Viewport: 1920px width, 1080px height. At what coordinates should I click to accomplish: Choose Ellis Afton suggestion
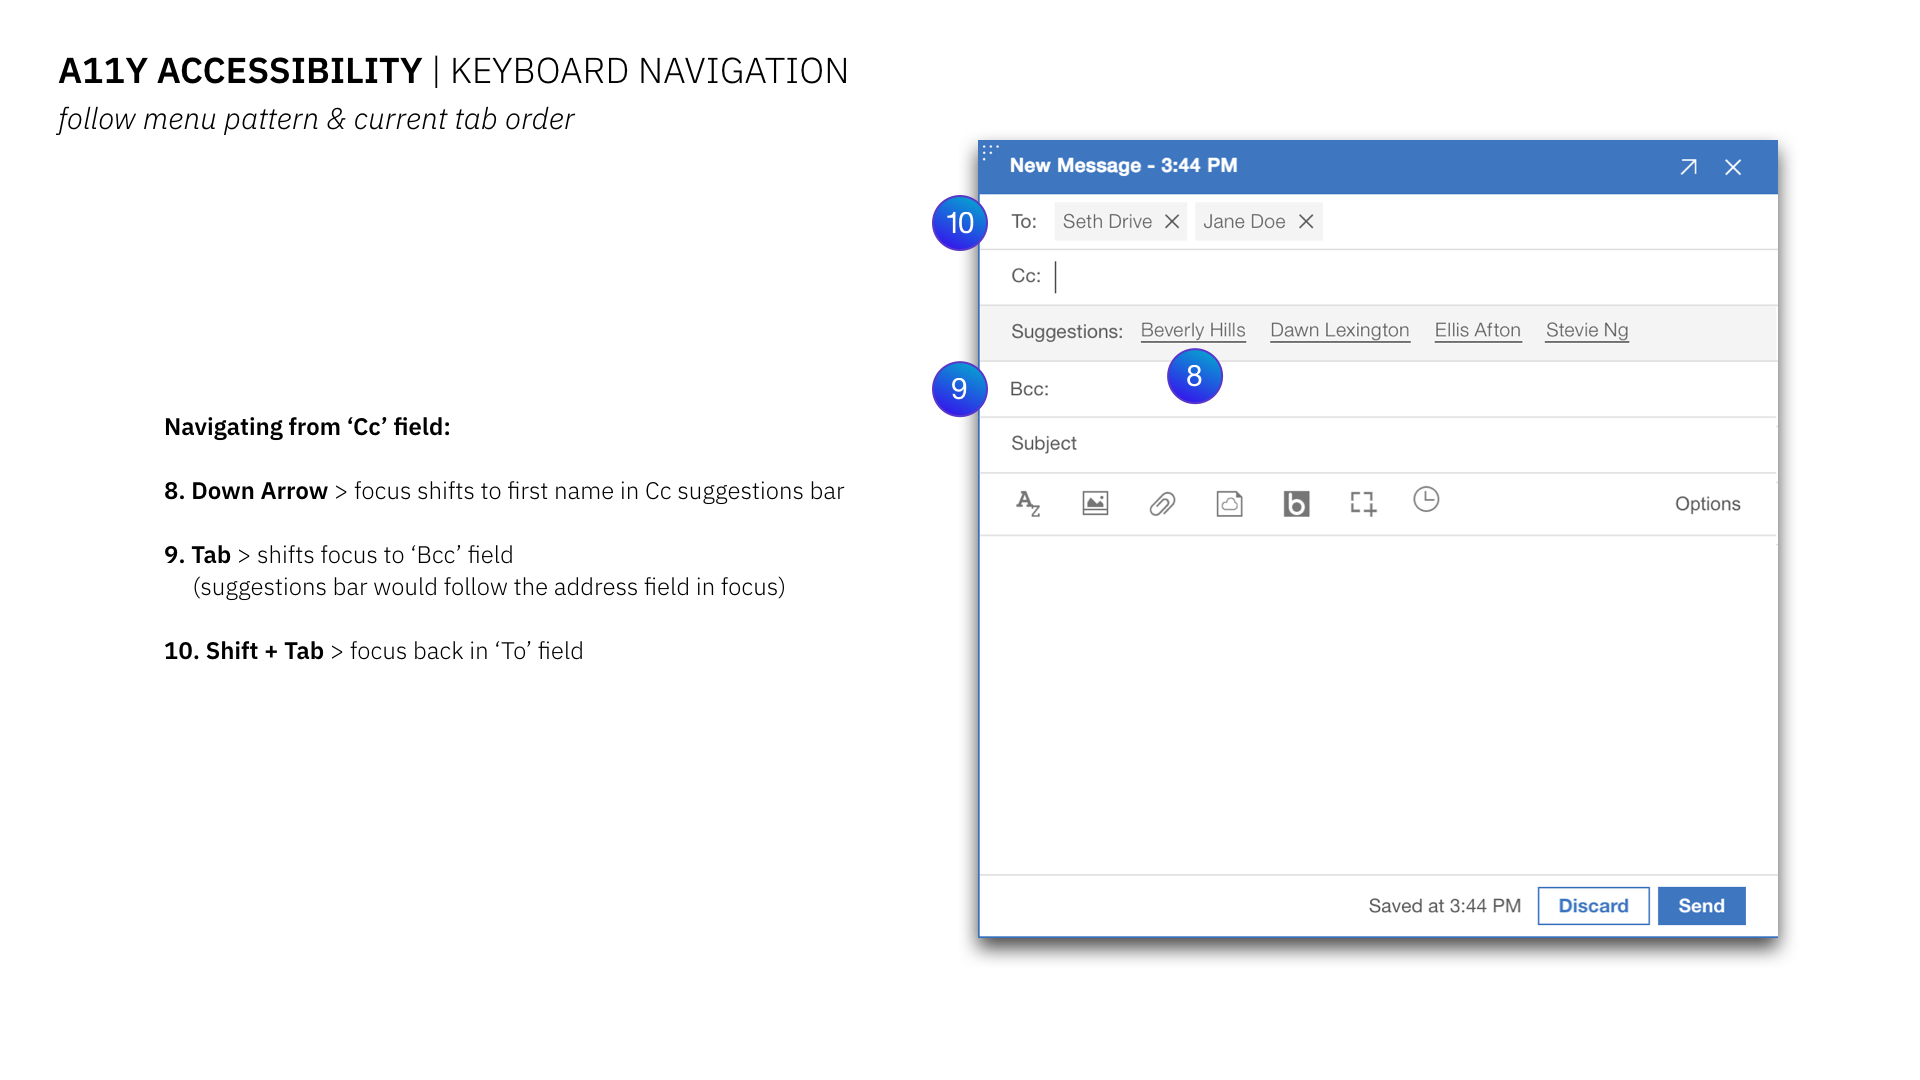(1478, 330)
